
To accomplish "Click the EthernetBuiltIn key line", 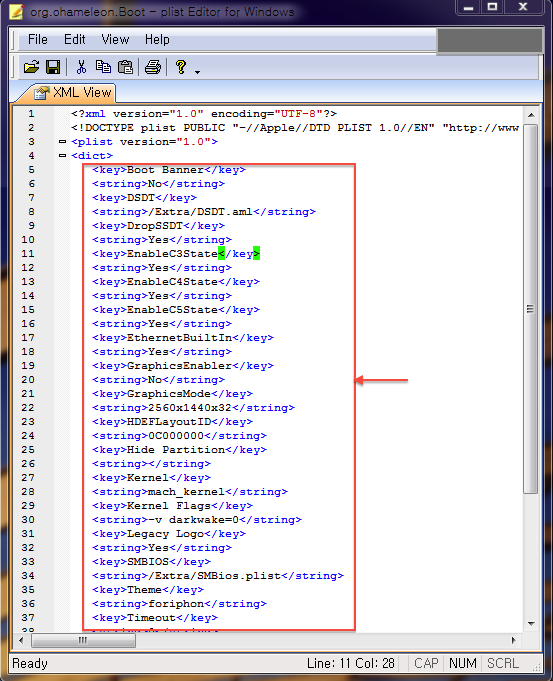I will click(183, 338).
